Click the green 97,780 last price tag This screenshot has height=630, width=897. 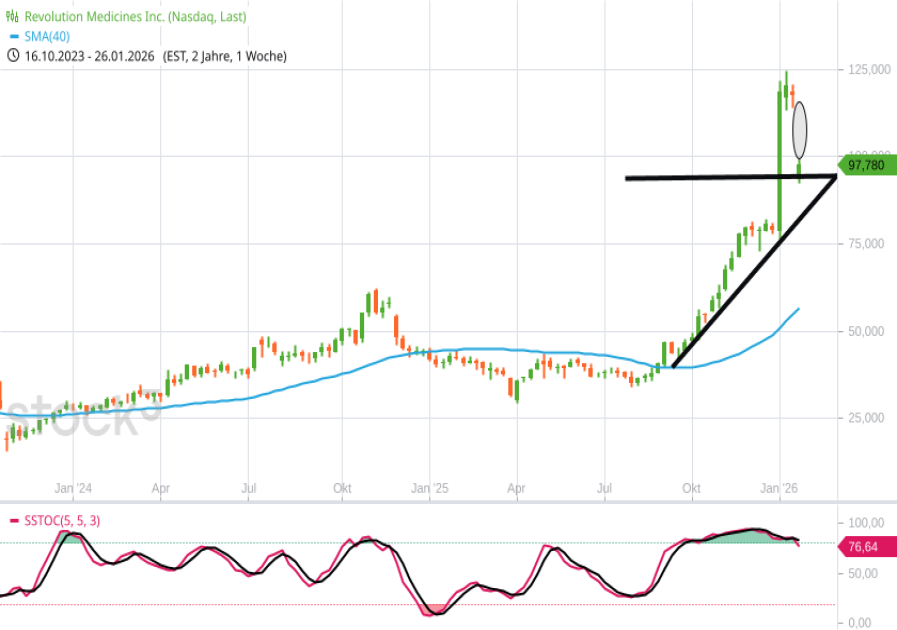866,165
